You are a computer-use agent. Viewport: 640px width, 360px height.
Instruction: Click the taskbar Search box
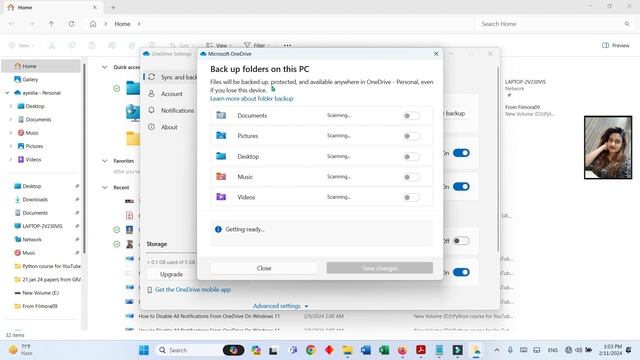(188, 350)
